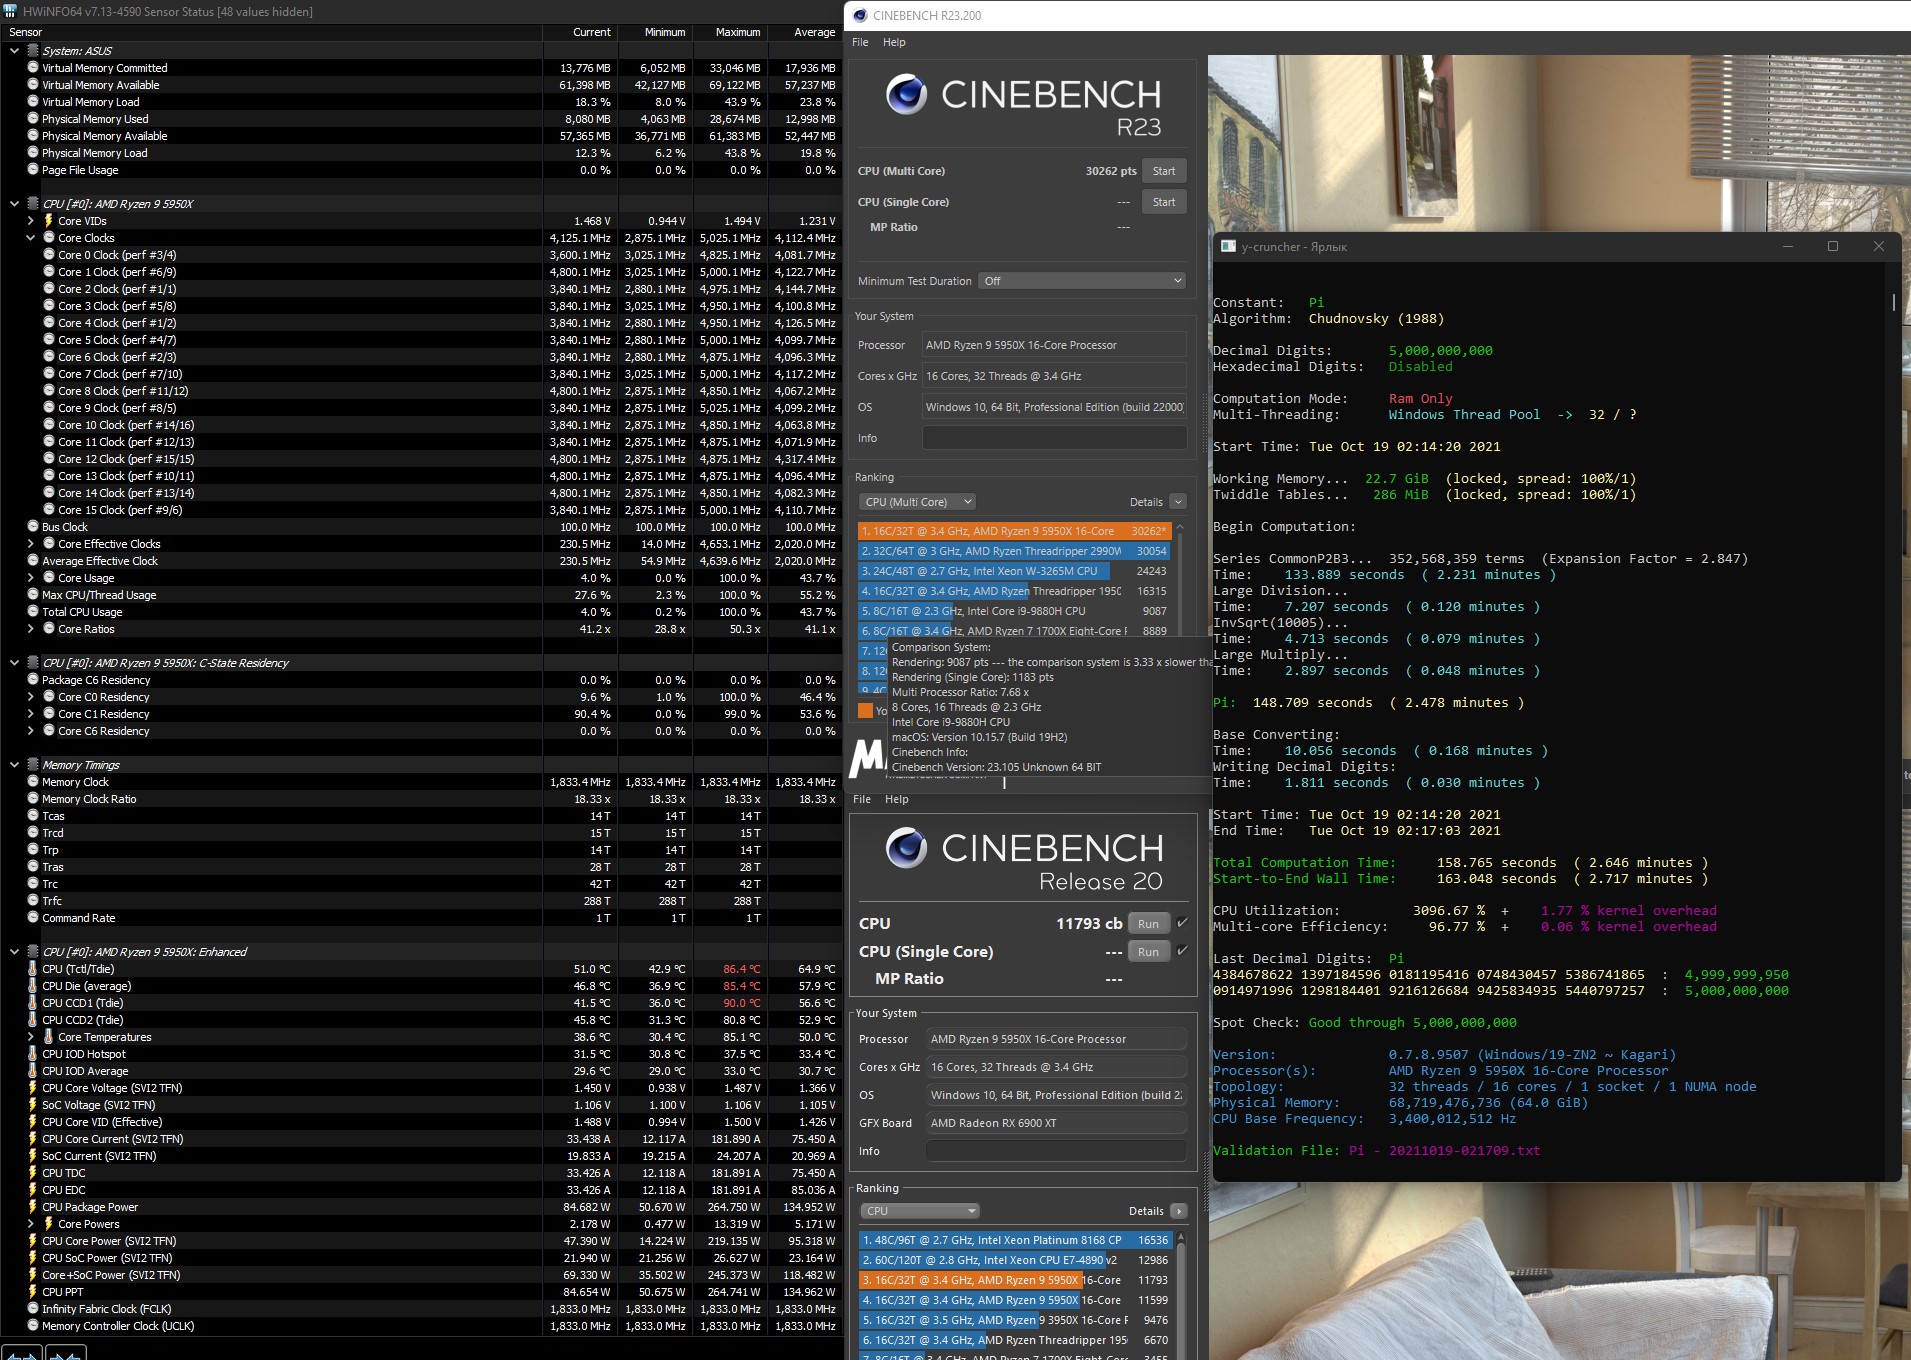Click the y-cruncher title bar icon
1911x1360 pixels.
click(1228, 246)
